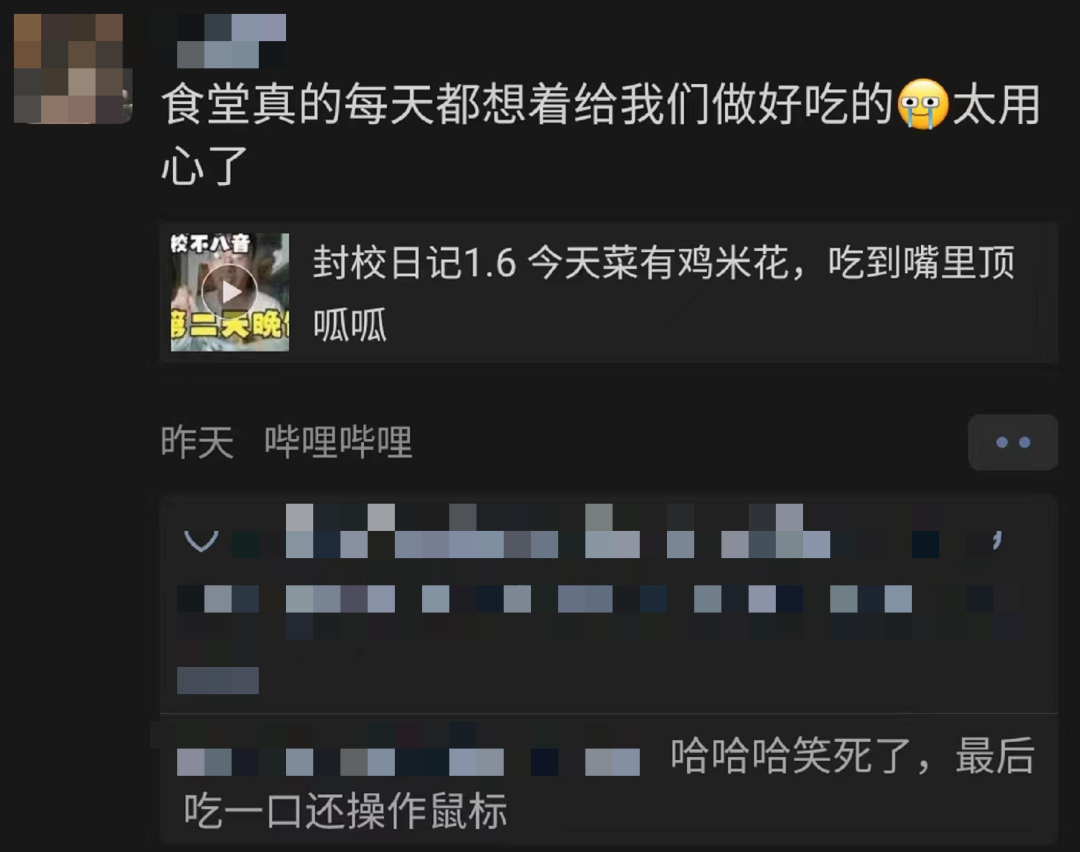Tap the crying emoji in the post
The height and width of the screenshot is (852, 1080).
[924, 104]
